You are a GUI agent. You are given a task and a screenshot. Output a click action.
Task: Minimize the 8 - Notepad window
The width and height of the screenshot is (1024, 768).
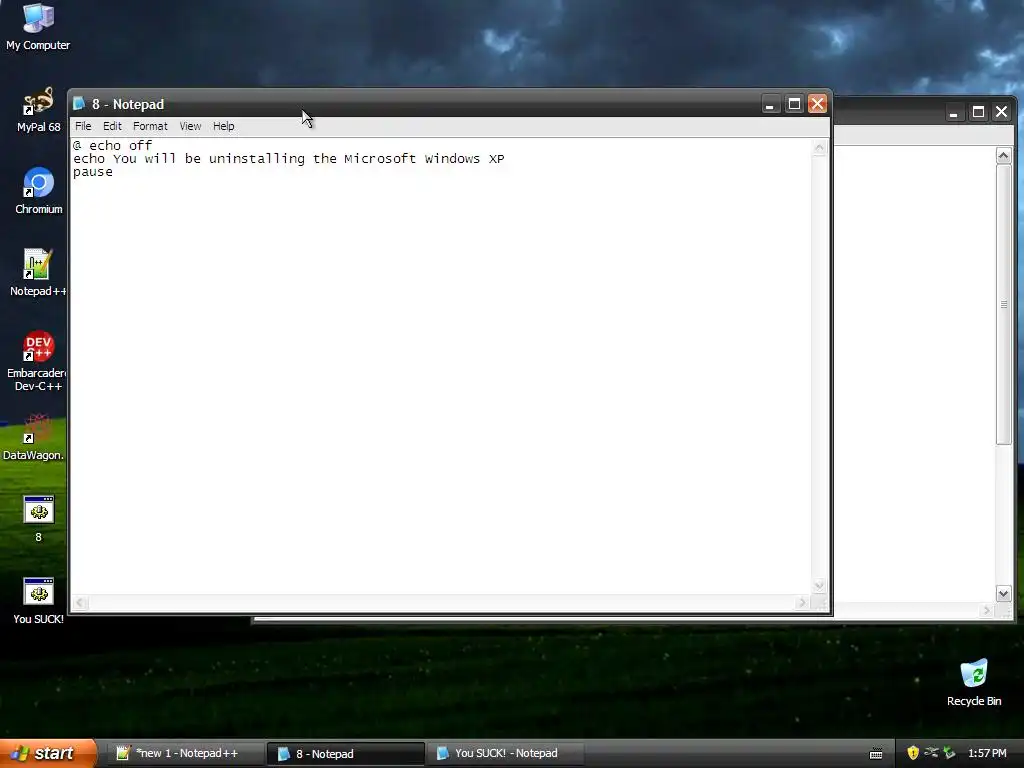click(x=770, y=104)
